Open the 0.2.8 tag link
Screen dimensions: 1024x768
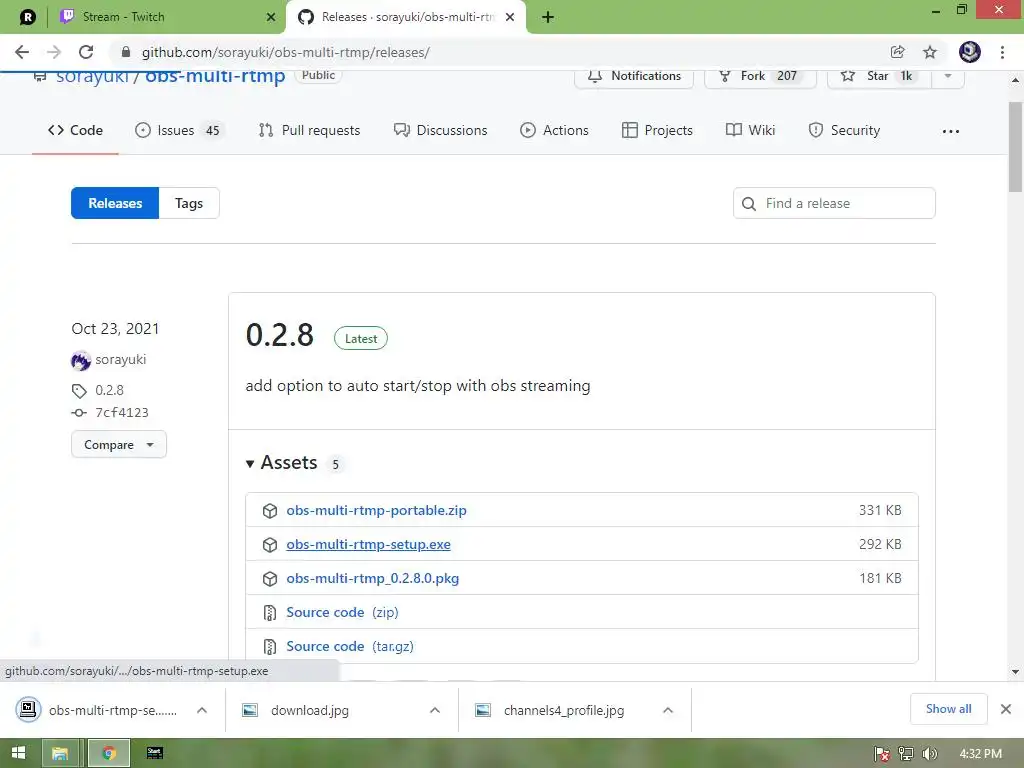(x=109, y=390)
